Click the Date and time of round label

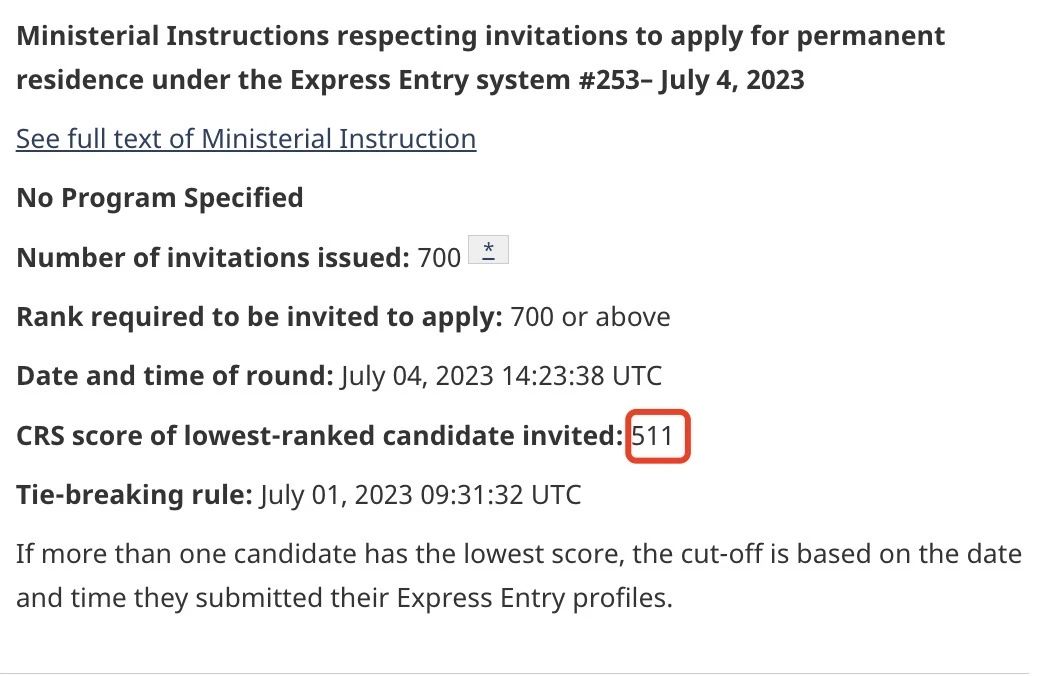pyautogui.click(x=175, y=376)
